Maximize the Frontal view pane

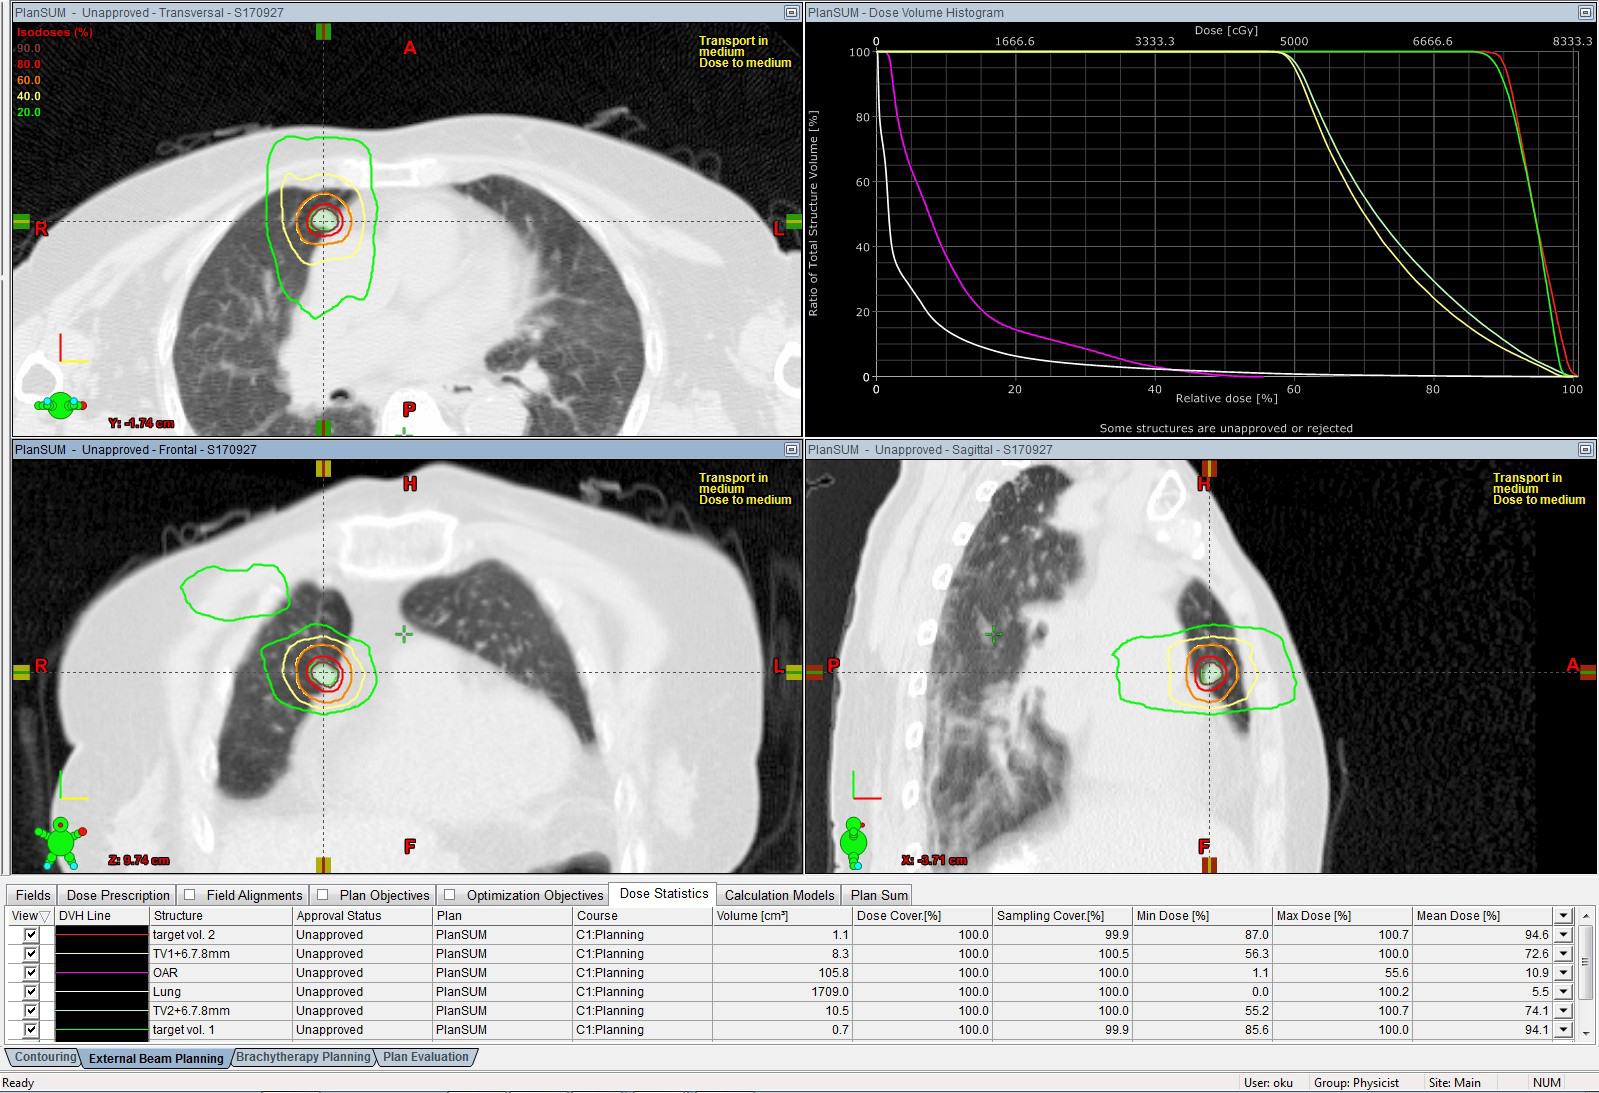coord(791,450)
